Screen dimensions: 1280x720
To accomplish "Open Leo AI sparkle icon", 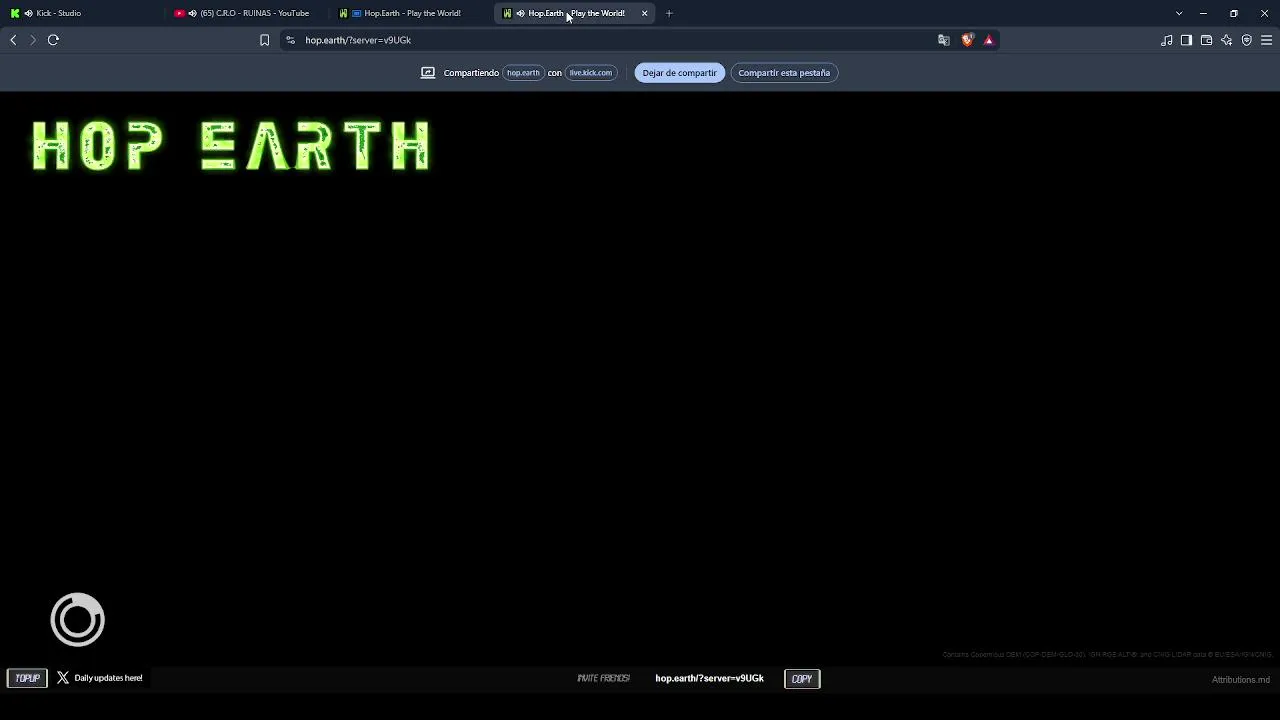I will click(x=1226, y=40).
